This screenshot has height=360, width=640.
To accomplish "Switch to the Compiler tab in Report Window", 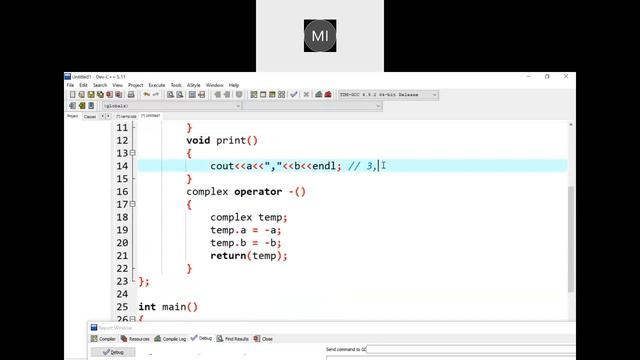I will (103, 339).
